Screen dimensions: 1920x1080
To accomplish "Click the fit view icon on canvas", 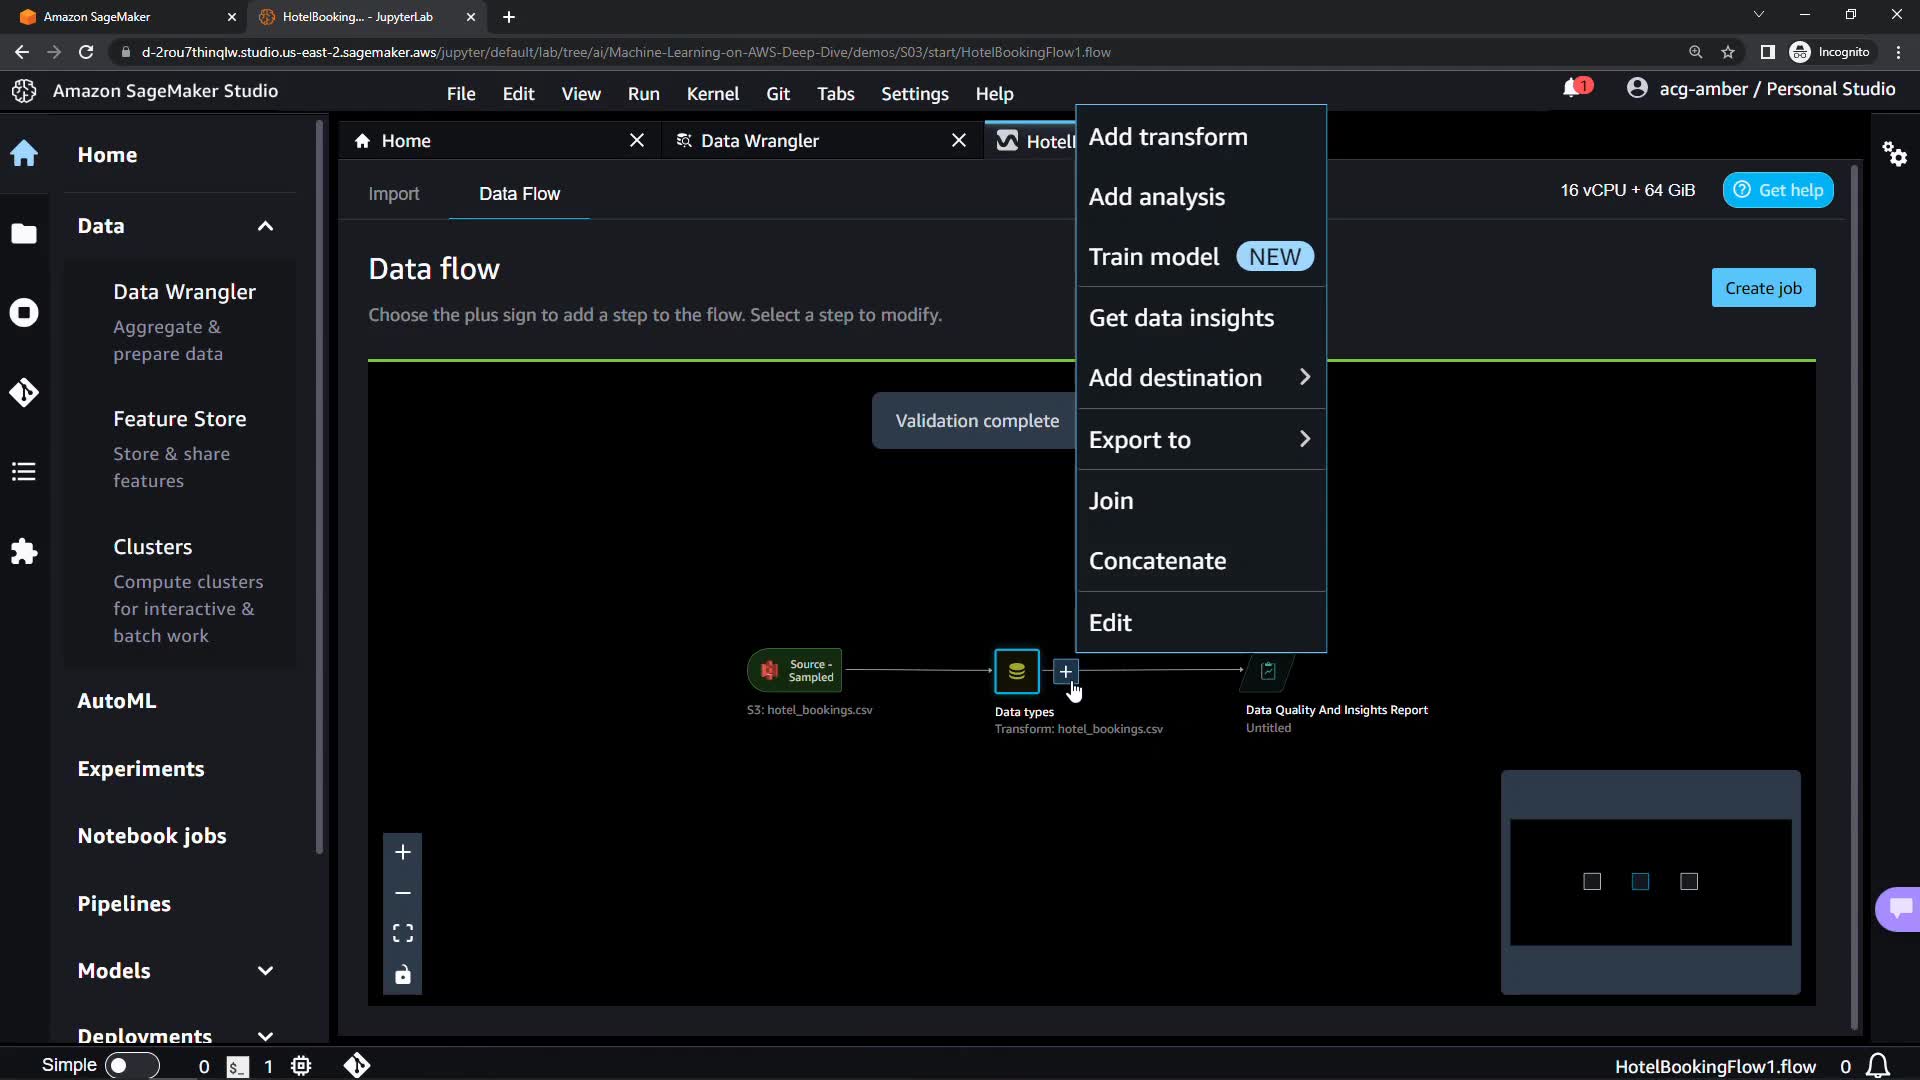I will [x=402, y=933].
